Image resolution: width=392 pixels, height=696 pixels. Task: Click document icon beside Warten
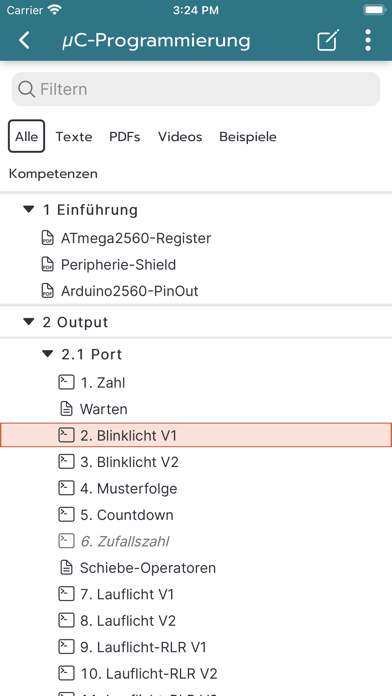click(x=66, y=409)
